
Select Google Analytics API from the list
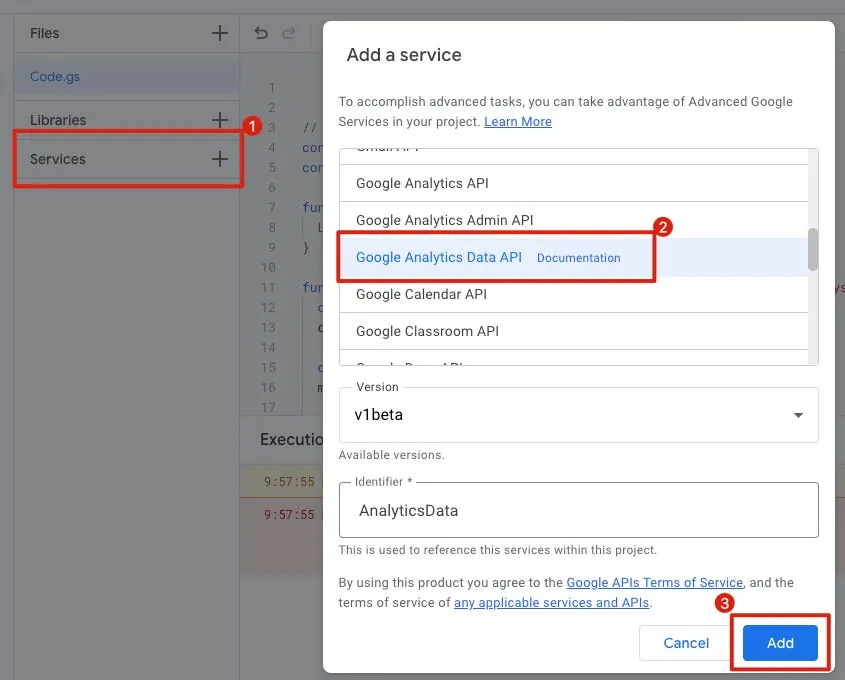[x=422, y=183]
